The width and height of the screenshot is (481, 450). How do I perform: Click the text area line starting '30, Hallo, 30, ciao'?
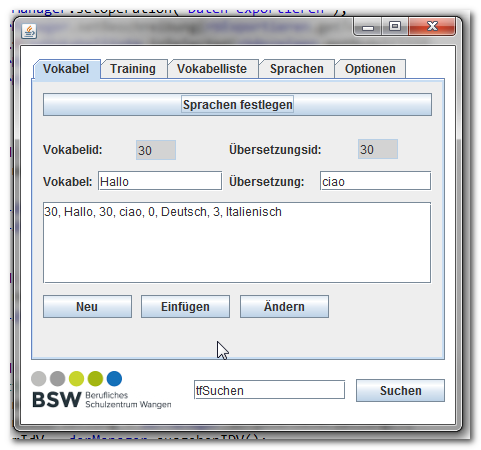point(163,212)
